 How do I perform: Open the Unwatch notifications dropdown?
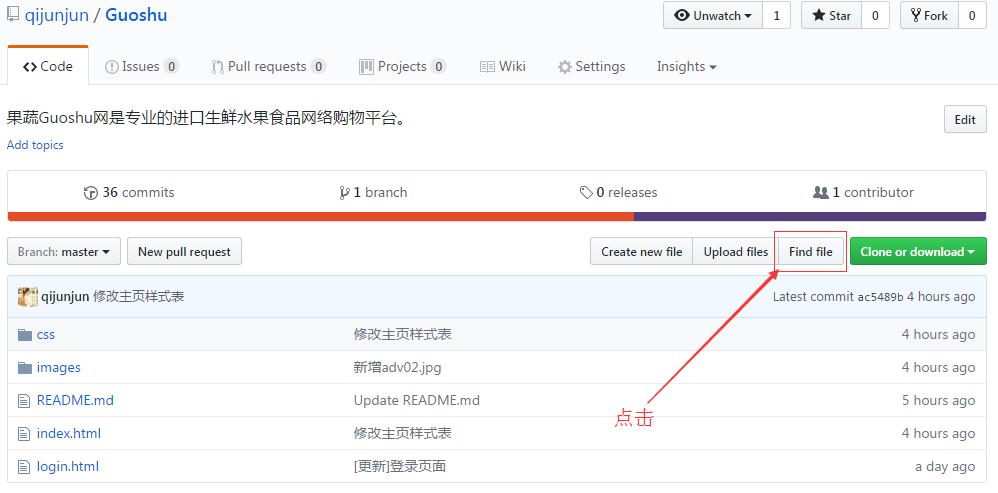point(713,16)
